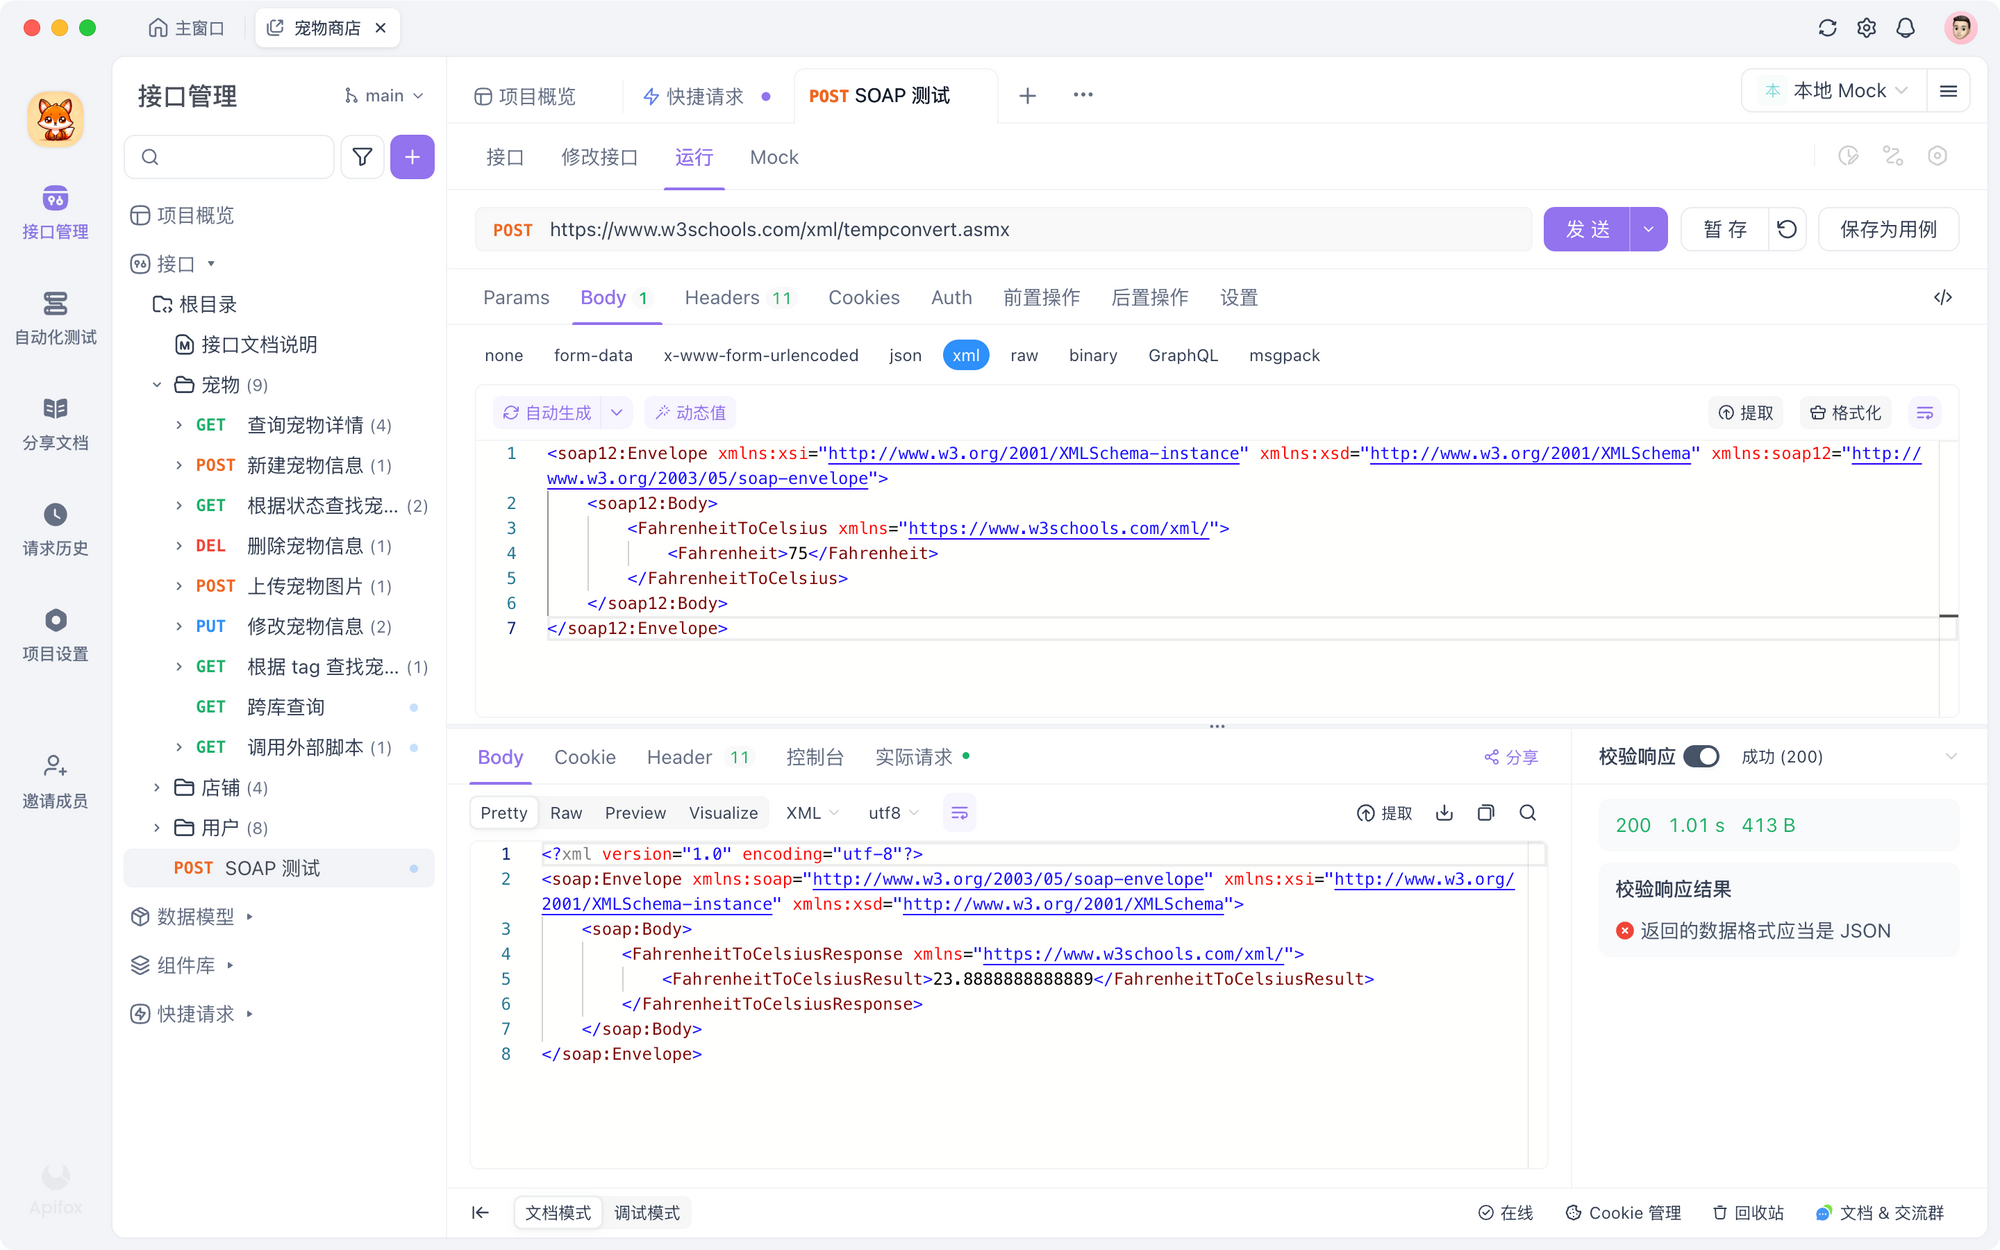Image resolution: width=2000 pixels, height=1250 pixels.
Task: Expand the 宠物 folder in sidebar
Action: (156, 385)
